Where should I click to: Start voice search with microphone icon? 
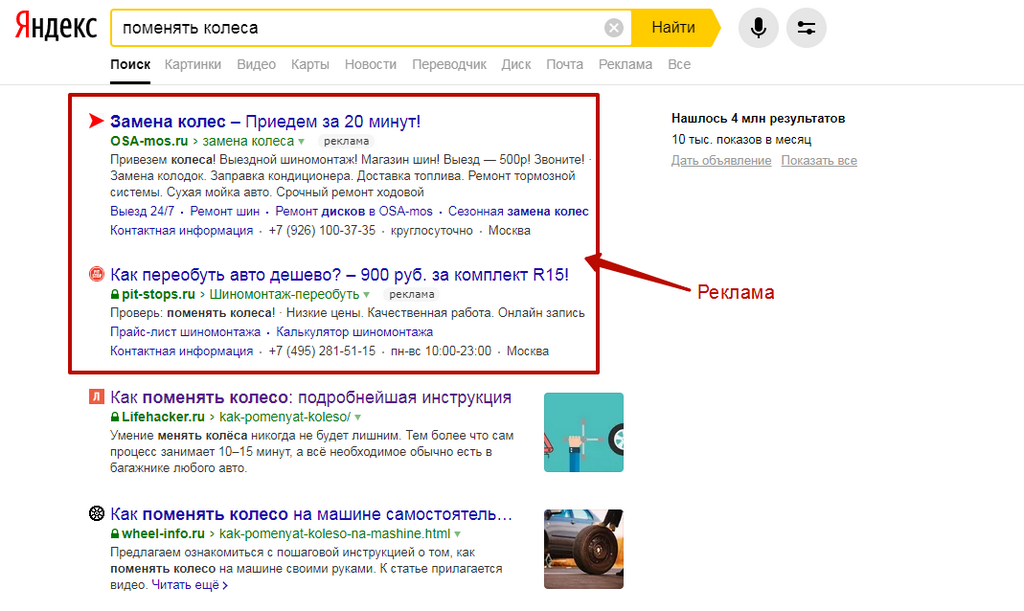758,28
